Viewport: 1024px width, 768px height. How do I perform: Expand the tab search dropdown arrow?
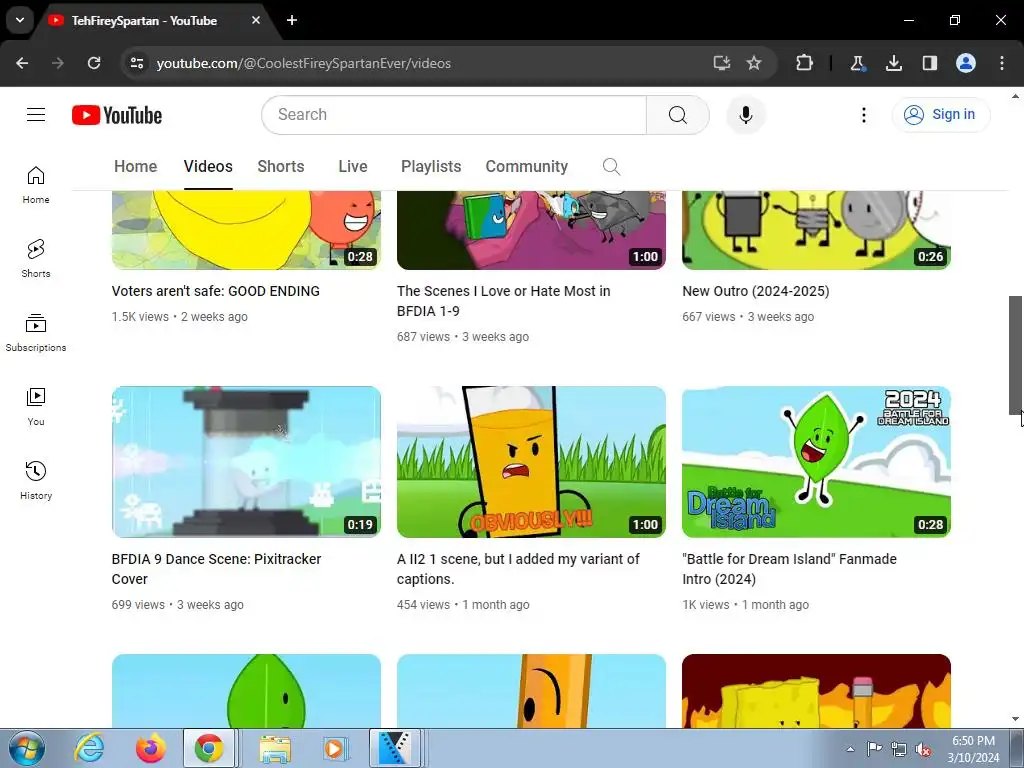pyautogui.click(x=20, y=20)
